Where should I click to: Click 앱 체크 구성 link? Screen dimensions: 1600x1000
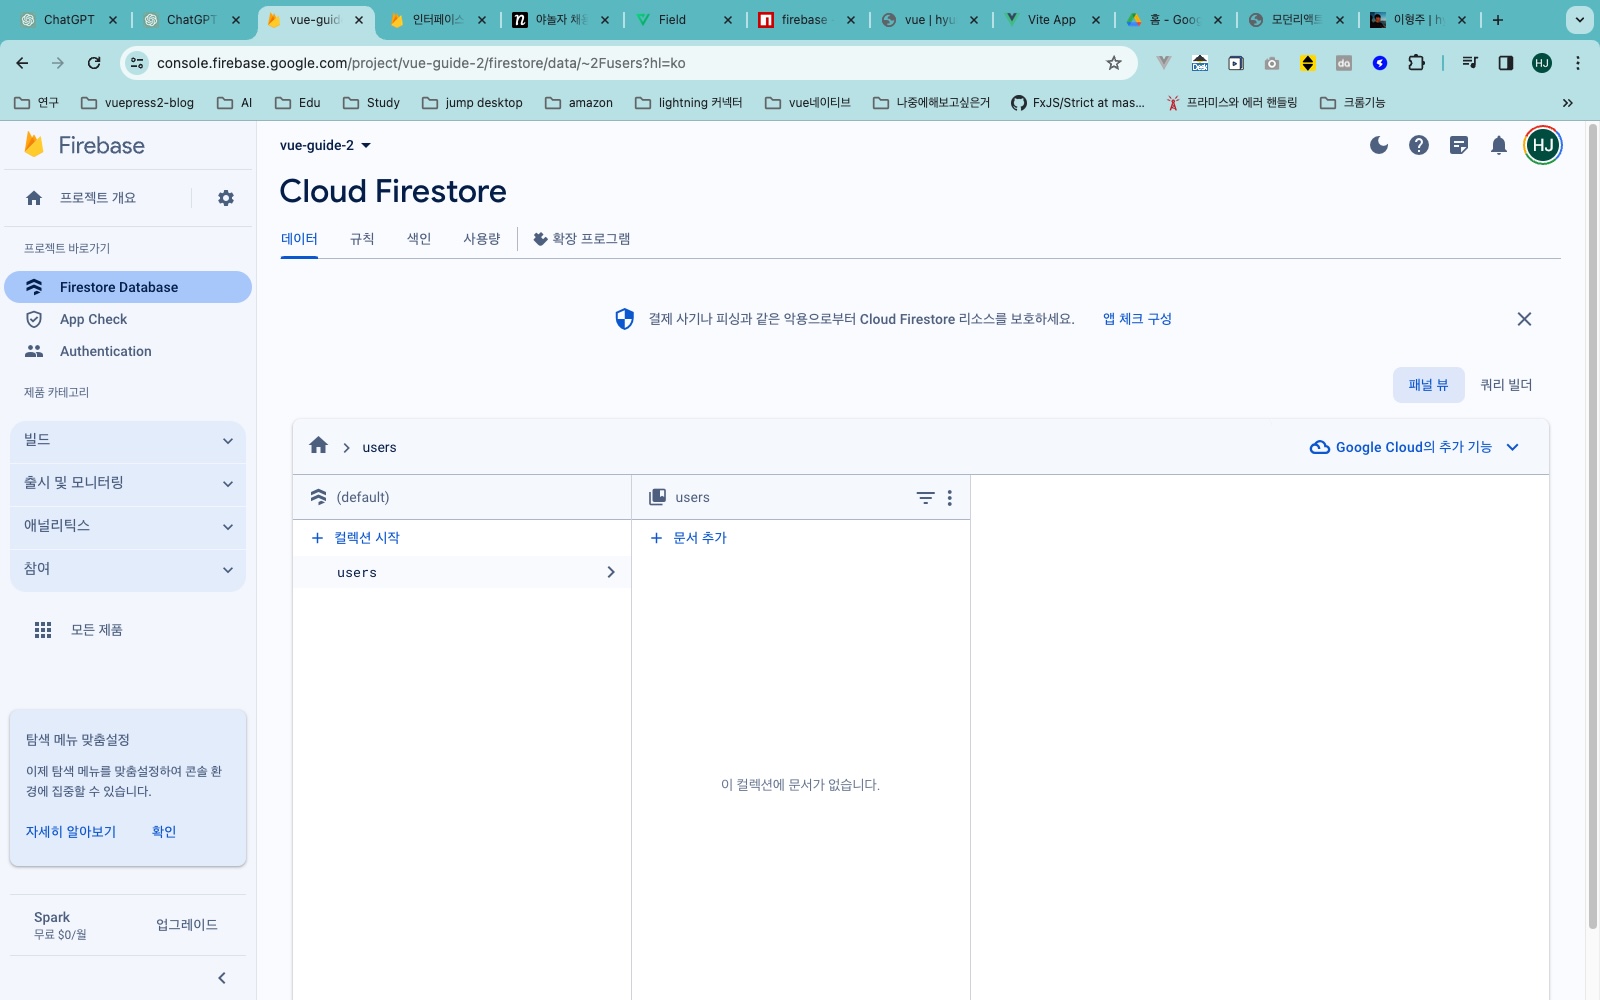click(x=1137, y=319)
